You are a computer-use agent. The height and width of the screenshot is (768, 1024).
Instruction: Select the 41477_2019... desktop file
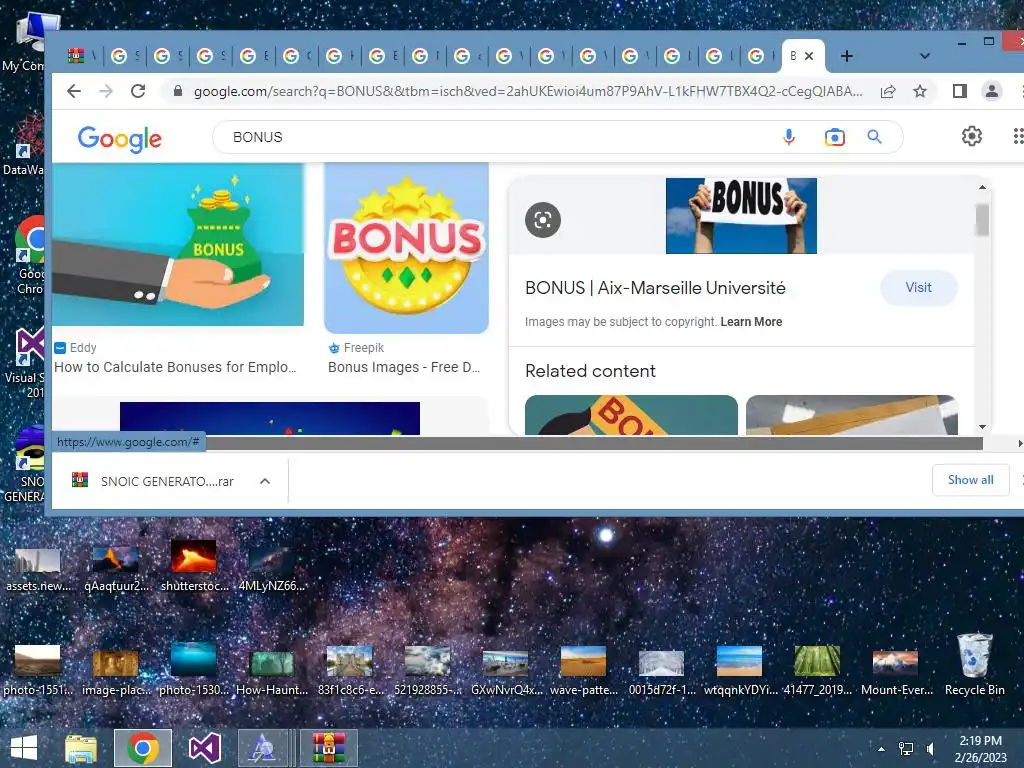pyautogui.click(x=818, y=671)
